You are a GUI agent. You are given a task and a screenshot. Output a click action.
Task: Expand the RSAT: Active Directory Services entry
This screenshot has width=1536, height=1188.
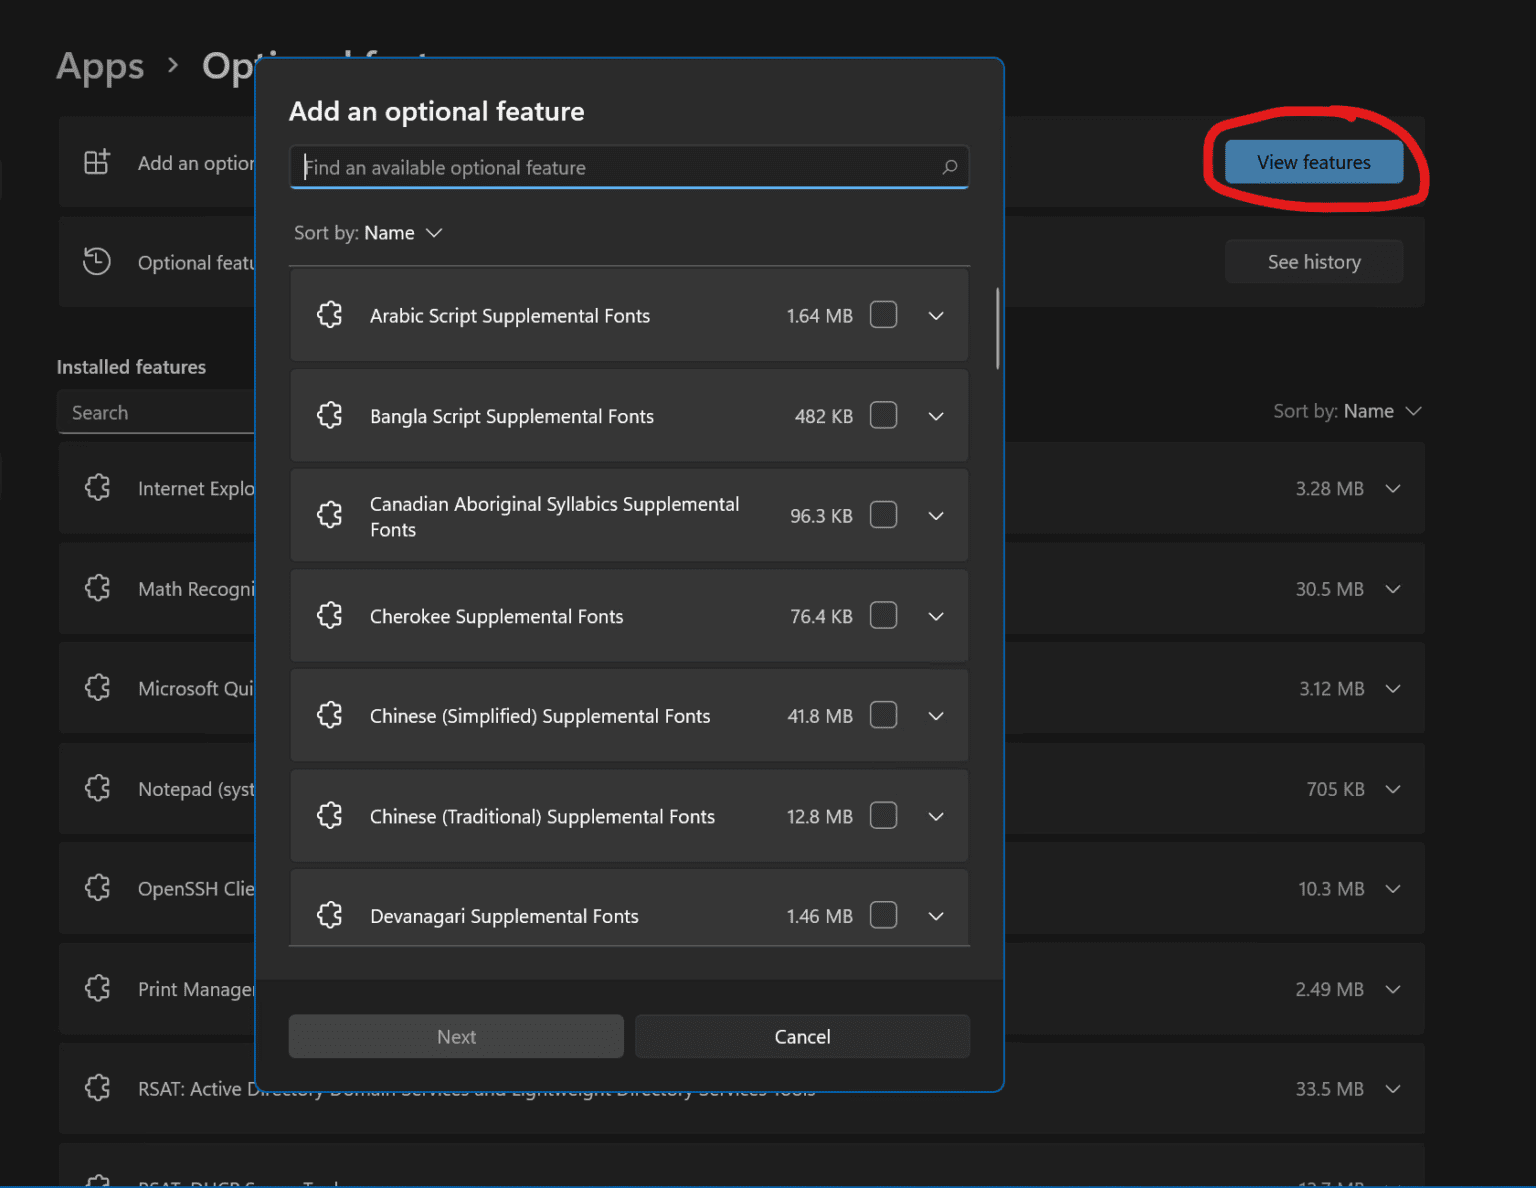(x=1393, y=1088)
